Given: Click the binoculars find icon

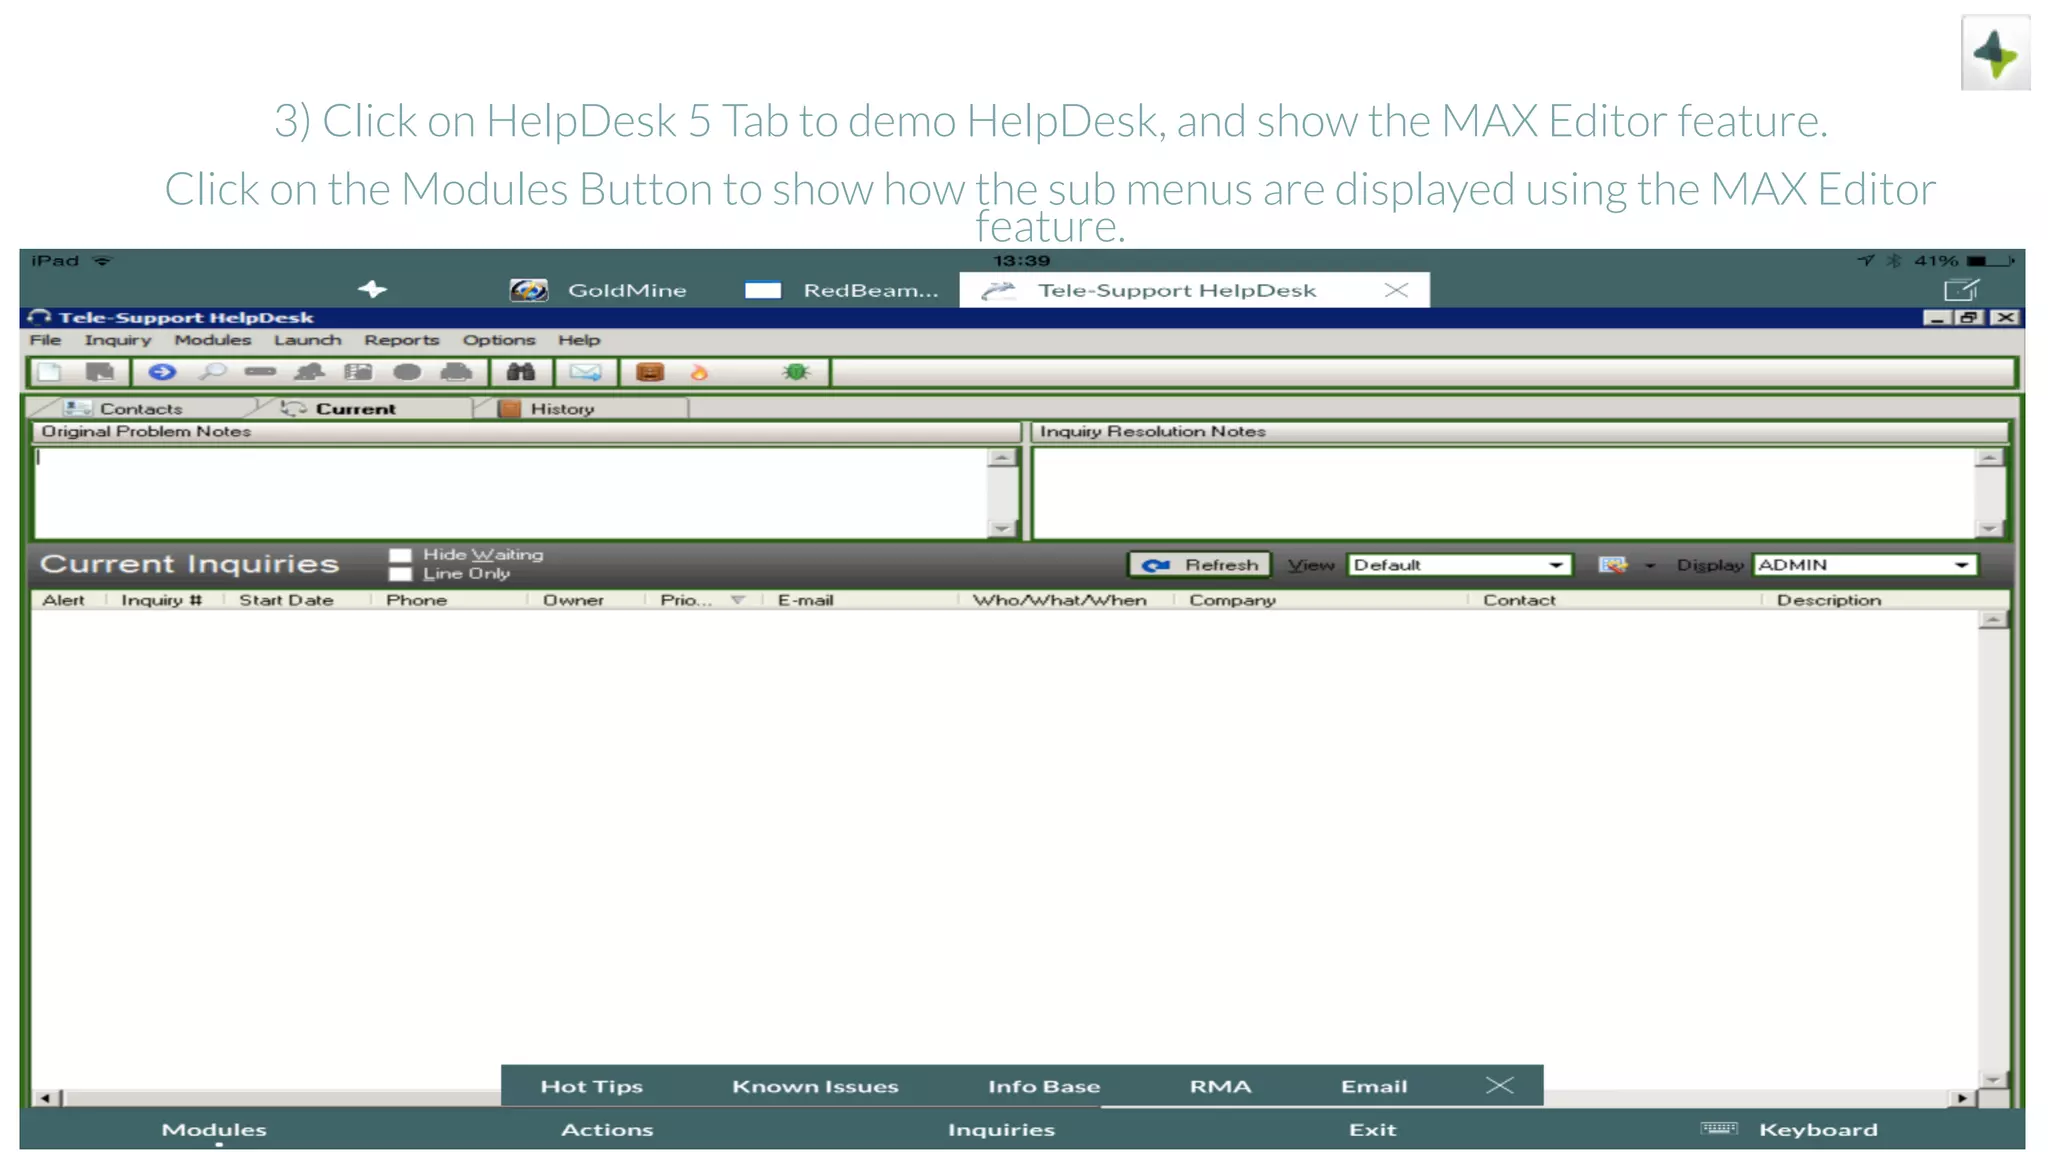Looking at the screenshot, I should pyautogui.click(x=520, y=372).
